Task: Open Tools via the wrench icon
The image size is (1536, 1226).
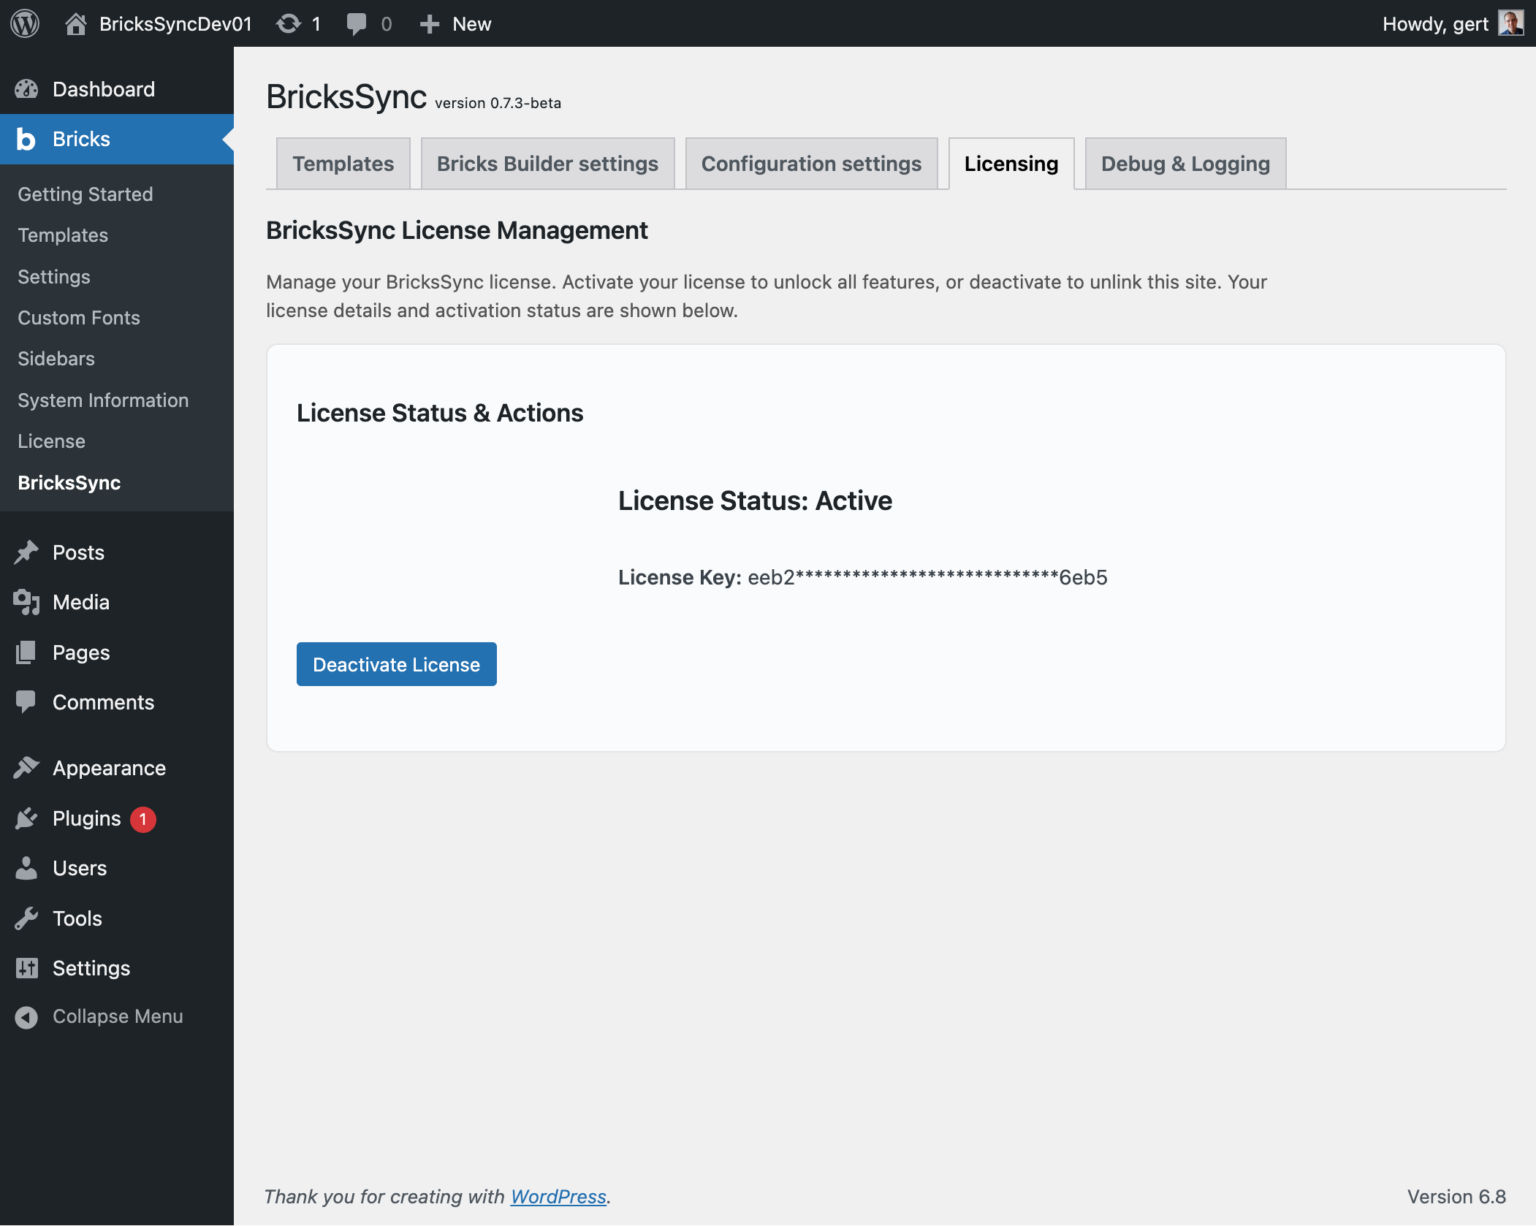Action: point(26,918)
